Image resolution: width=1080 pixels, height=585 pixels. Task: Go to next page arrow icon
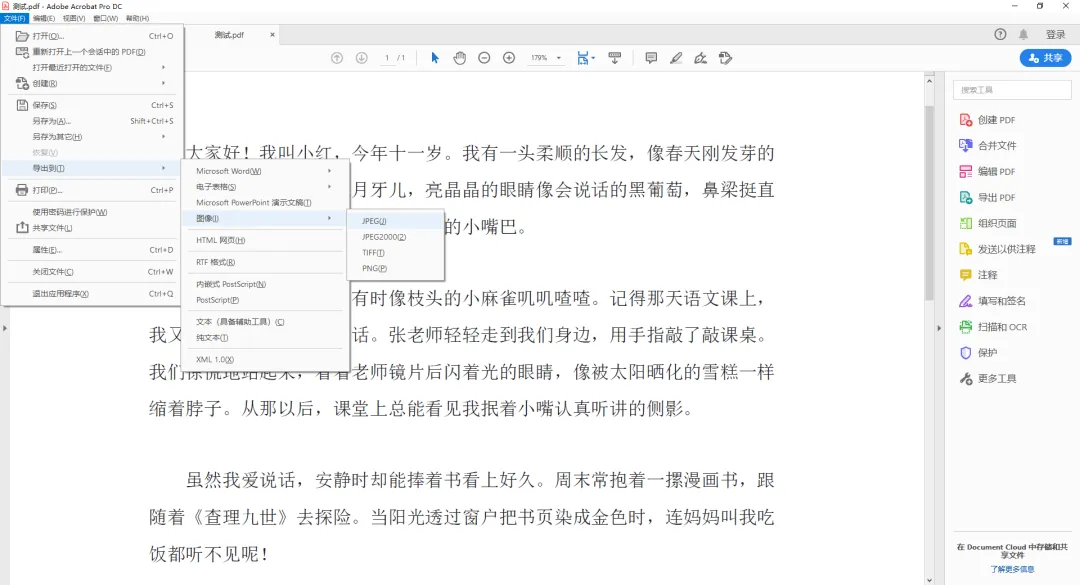tap(362, 58)
